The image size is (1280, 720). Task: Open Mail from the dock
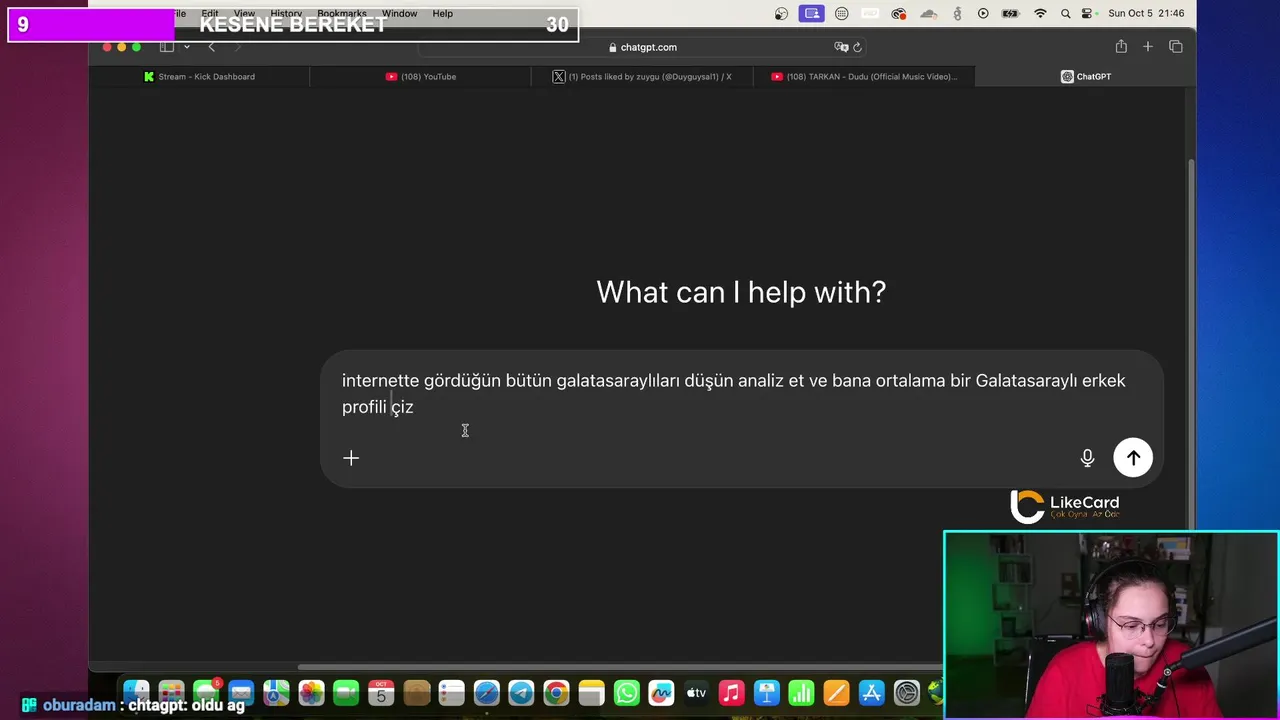coord(241,692)
